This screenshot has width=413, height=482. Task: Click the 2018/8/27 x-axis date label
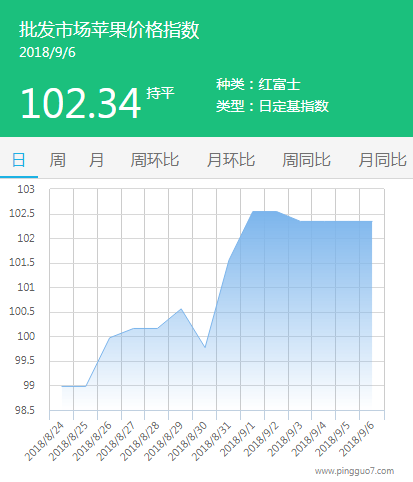116,441
